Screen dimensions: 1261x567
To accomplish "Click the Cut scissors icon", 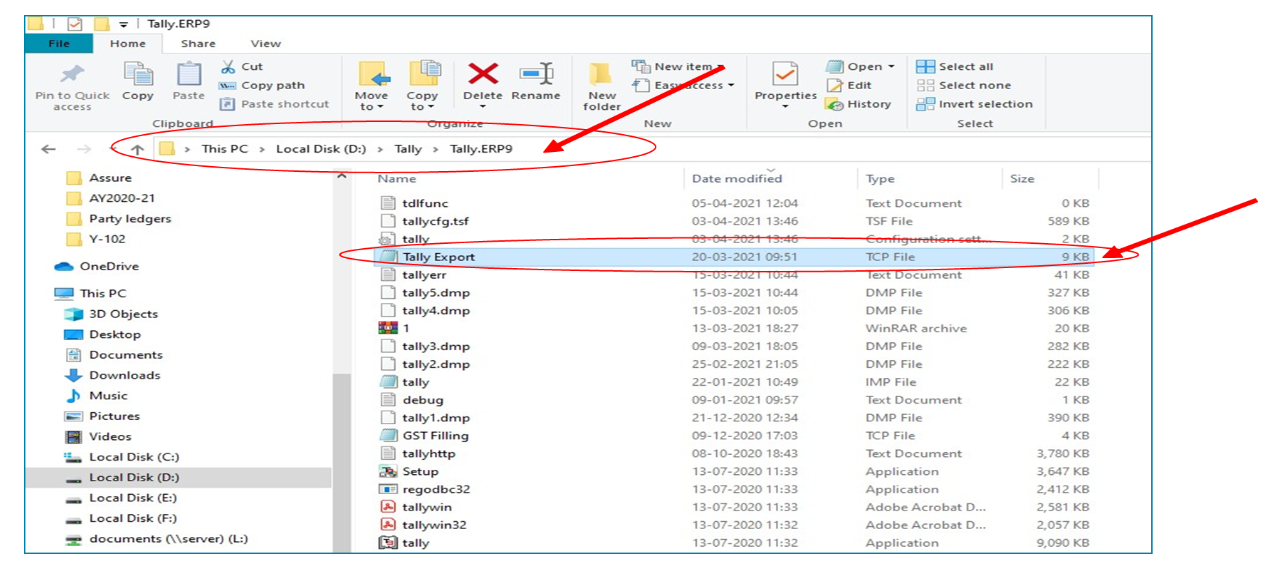I will (228, 66).
